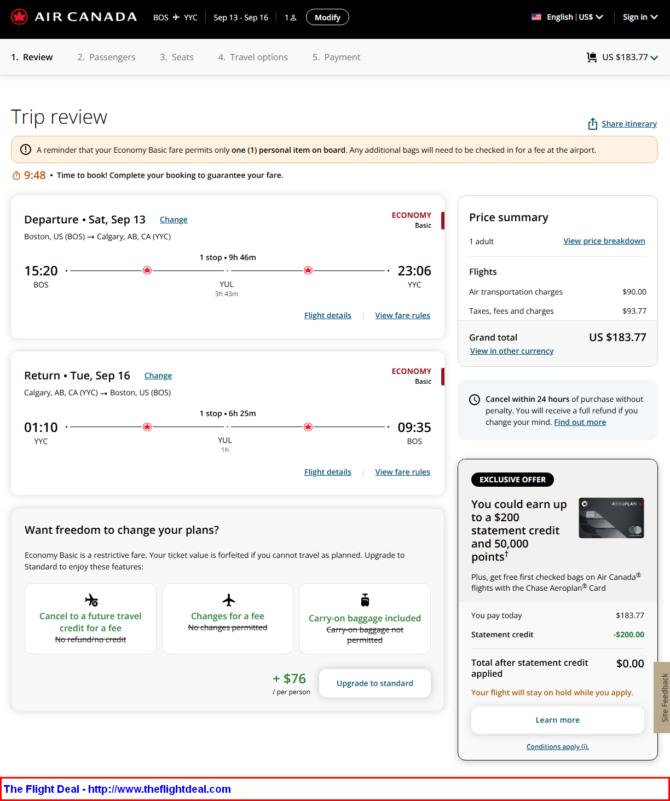Click View price breakdown link
The height and width of the screenshot is (801, 670).
[604, 241]
